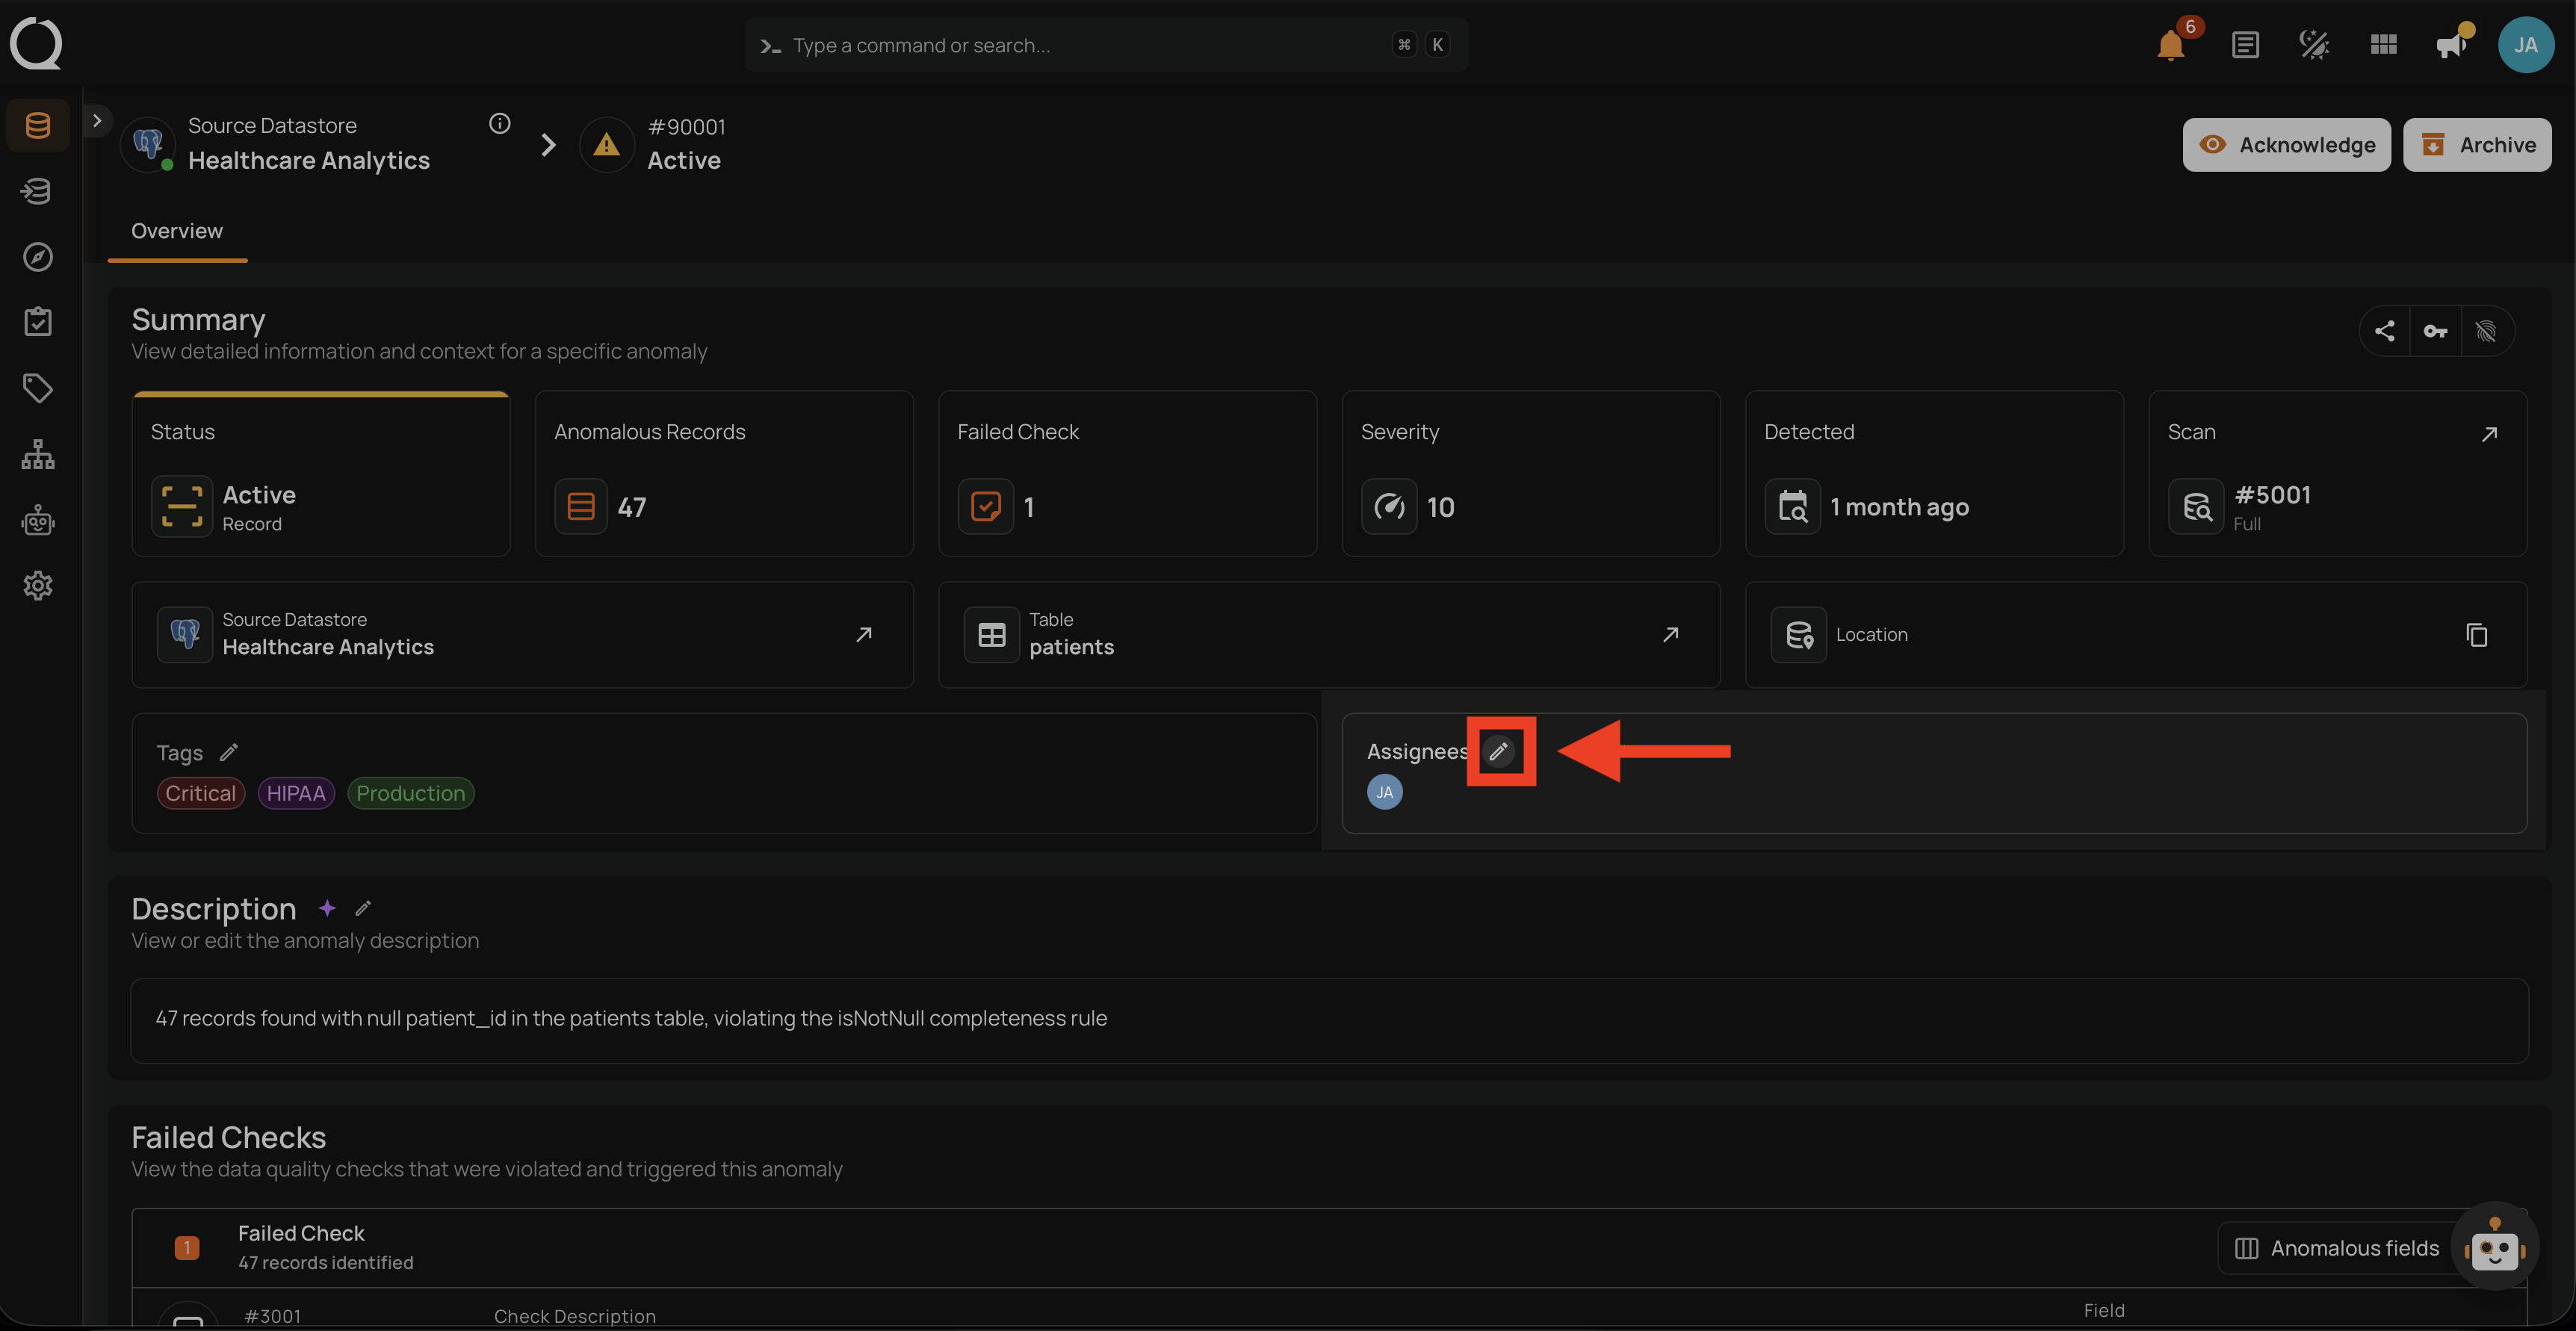The width and height of the screenshot is (2576, 1331).
Task: Open the Enrichment Datastores sidebar icon
Action: [38, 191]
